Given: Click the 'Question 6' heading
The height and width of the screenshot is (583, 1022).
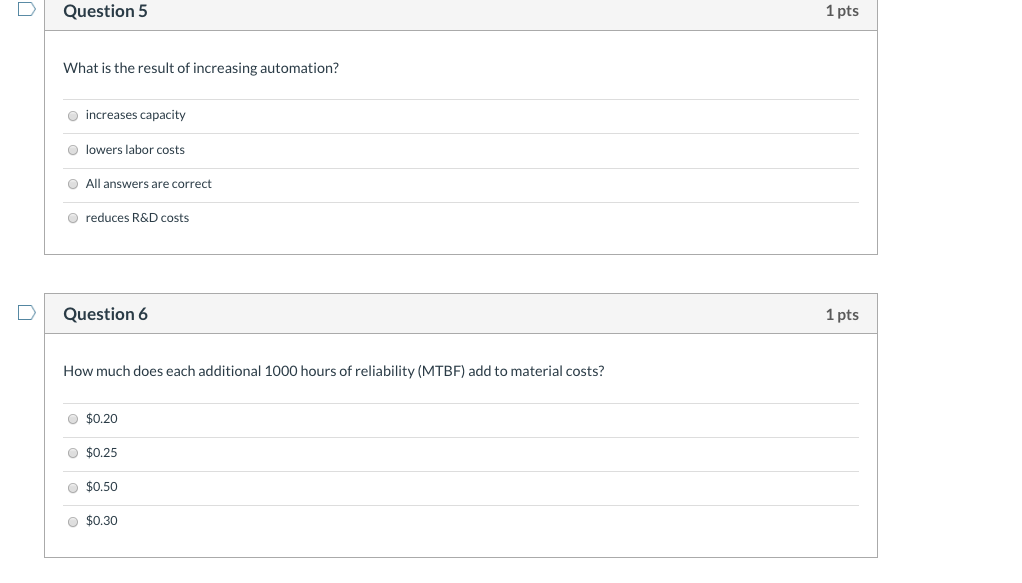Looking at the screenshot, I should pyautogui.click(x=106, y=314).
